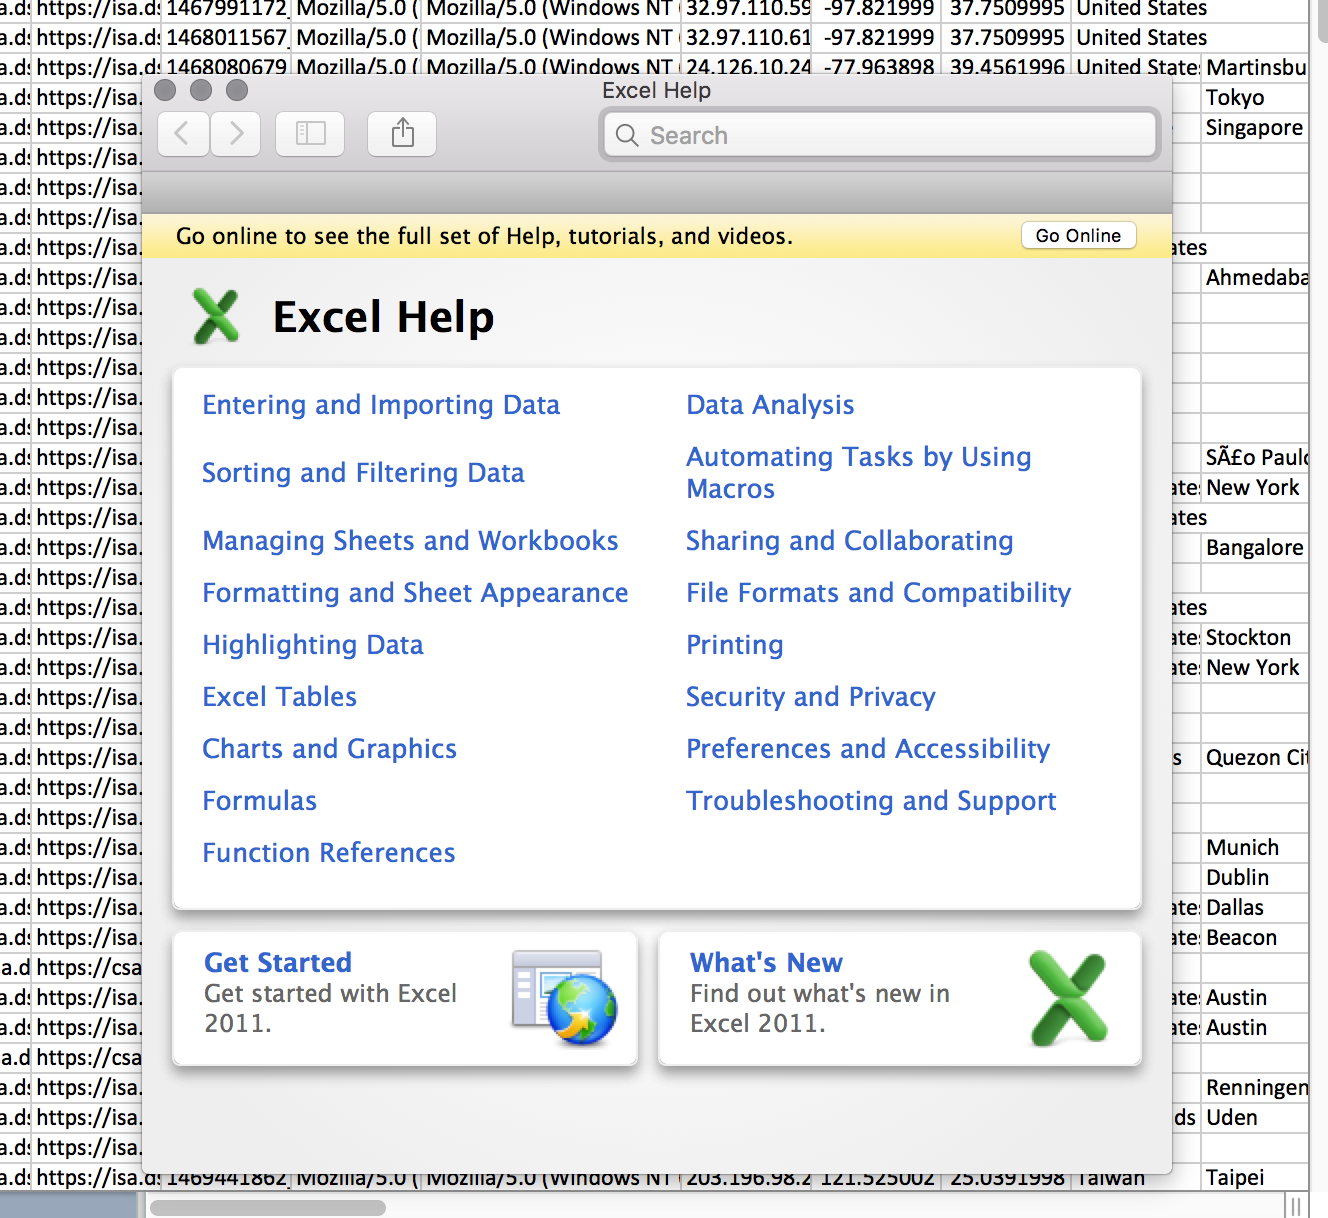Open Security and Privacy help topic

click(x=811, y=697)
